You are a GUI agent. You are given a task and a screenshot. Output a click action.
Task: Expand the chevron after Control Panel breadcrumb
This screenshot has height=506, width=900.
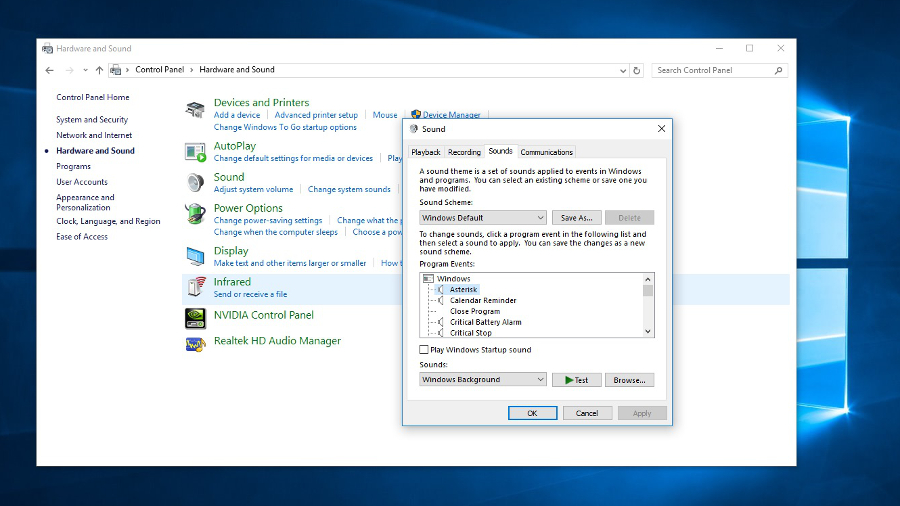pyautogui.click(x=192, y=70)
